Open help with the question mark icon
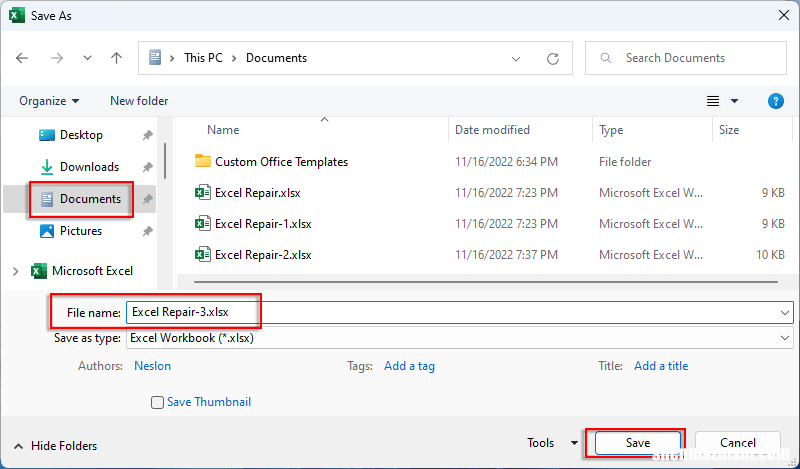 click(x=776, y=101)
